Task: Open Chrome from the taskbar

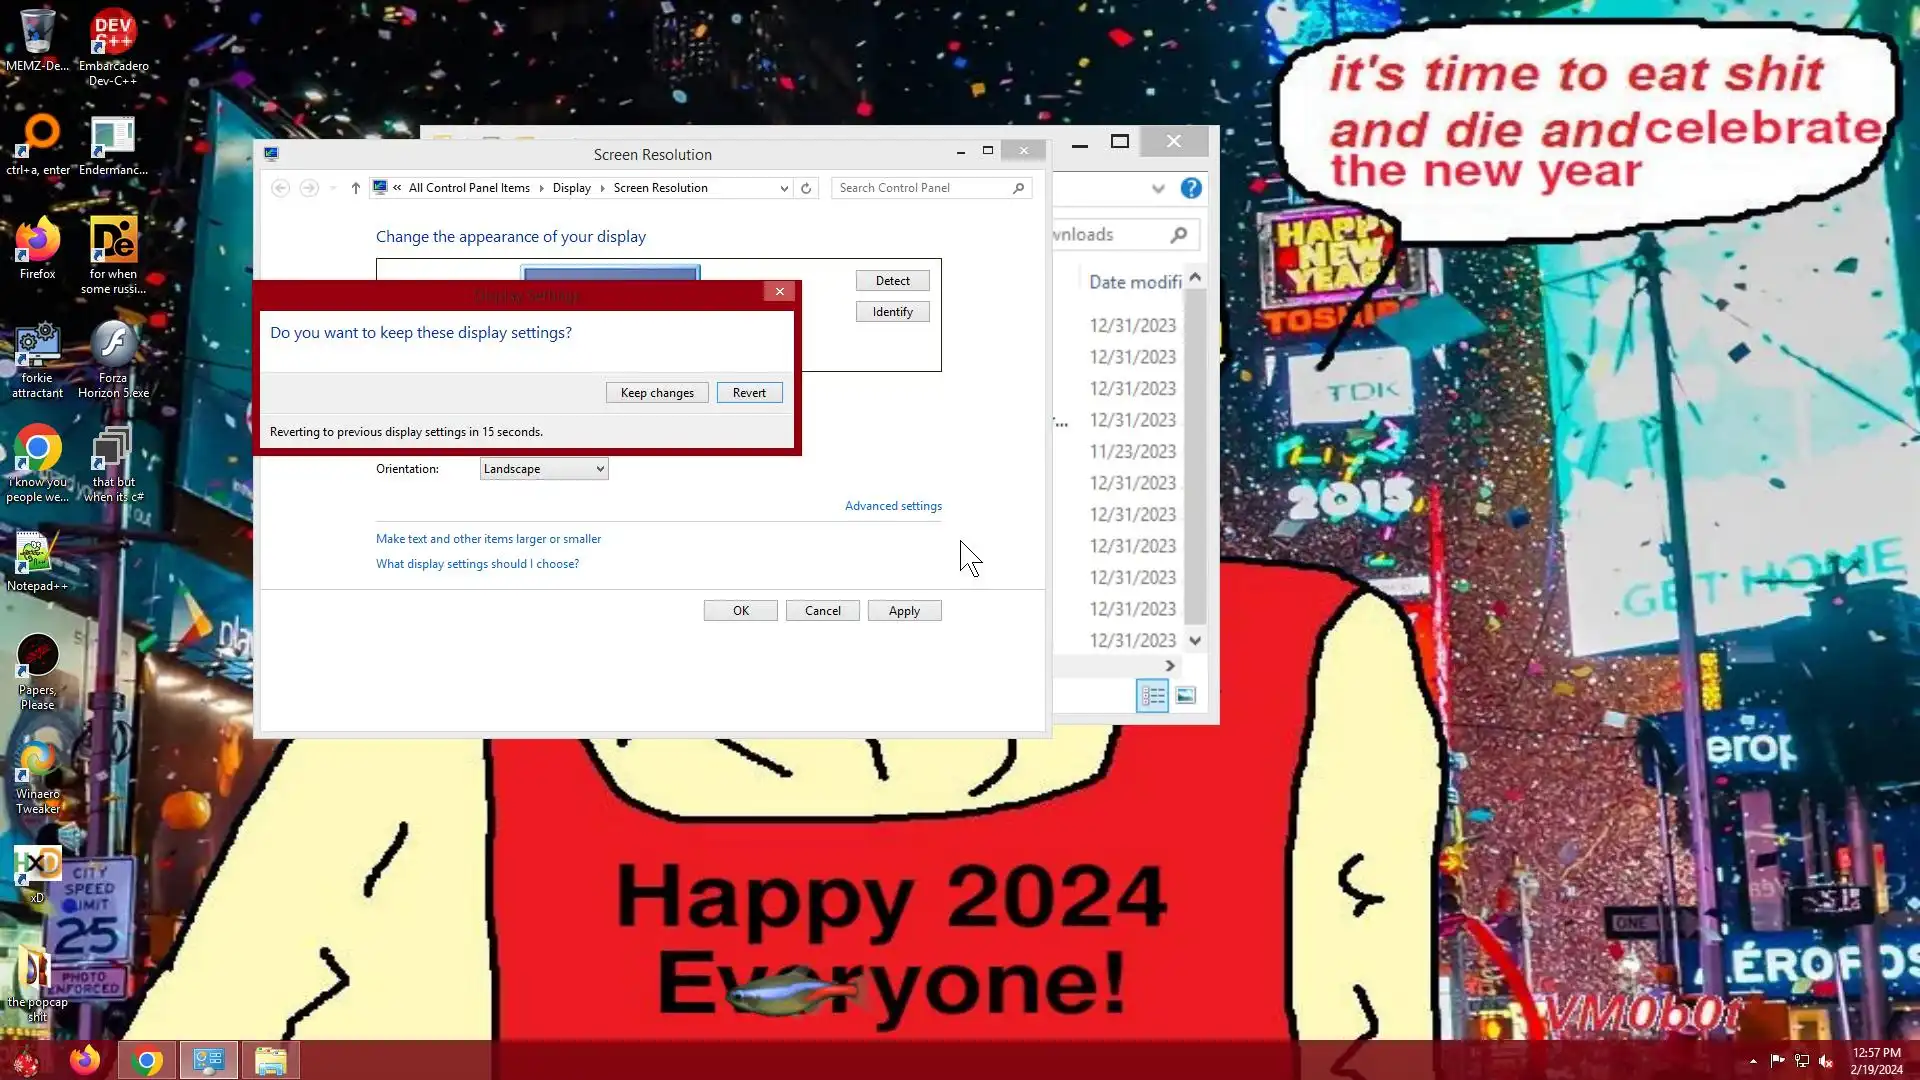Action: [x=147, y=1060]
